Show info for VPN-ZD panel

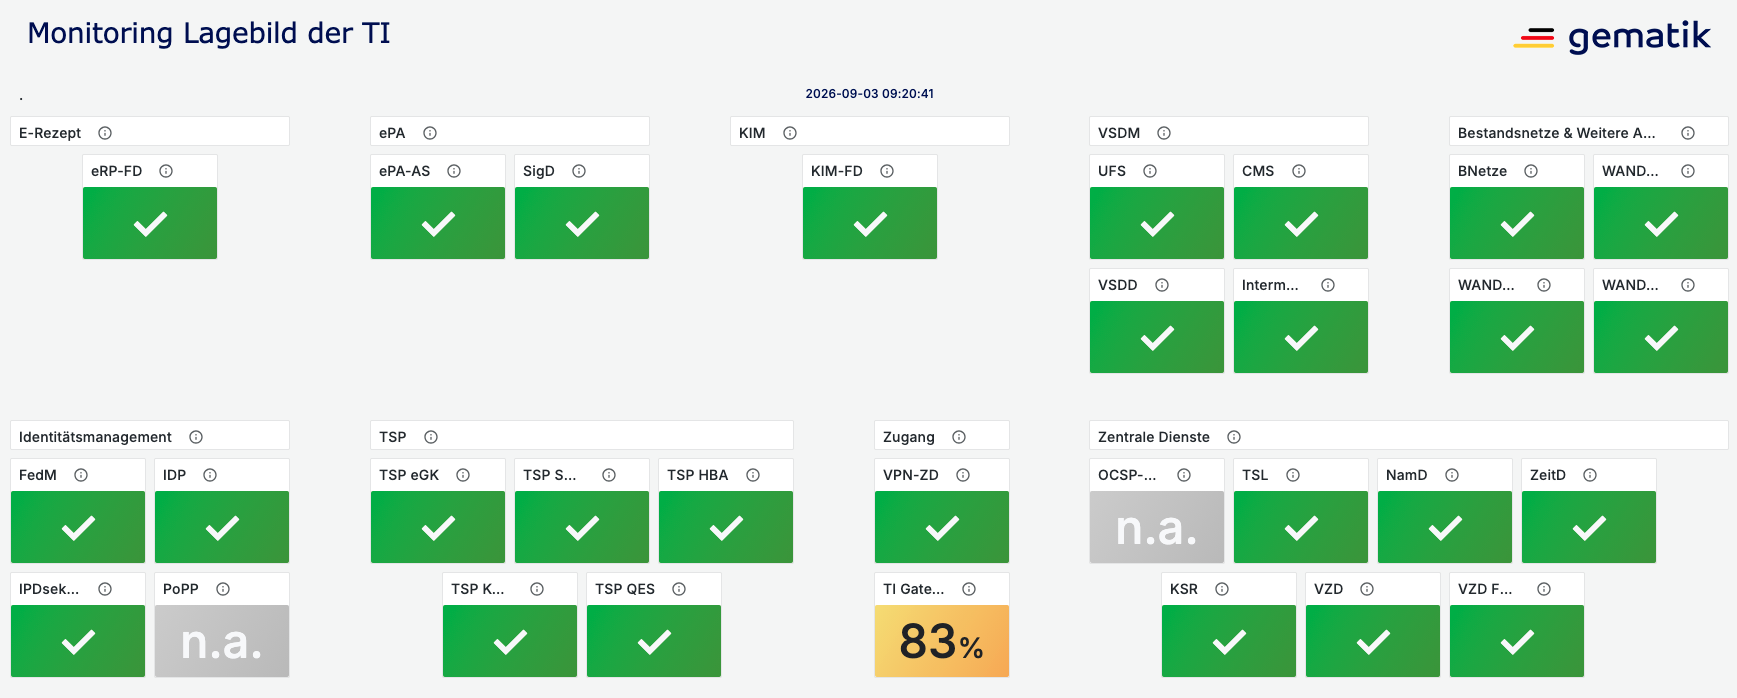[963, 475]
